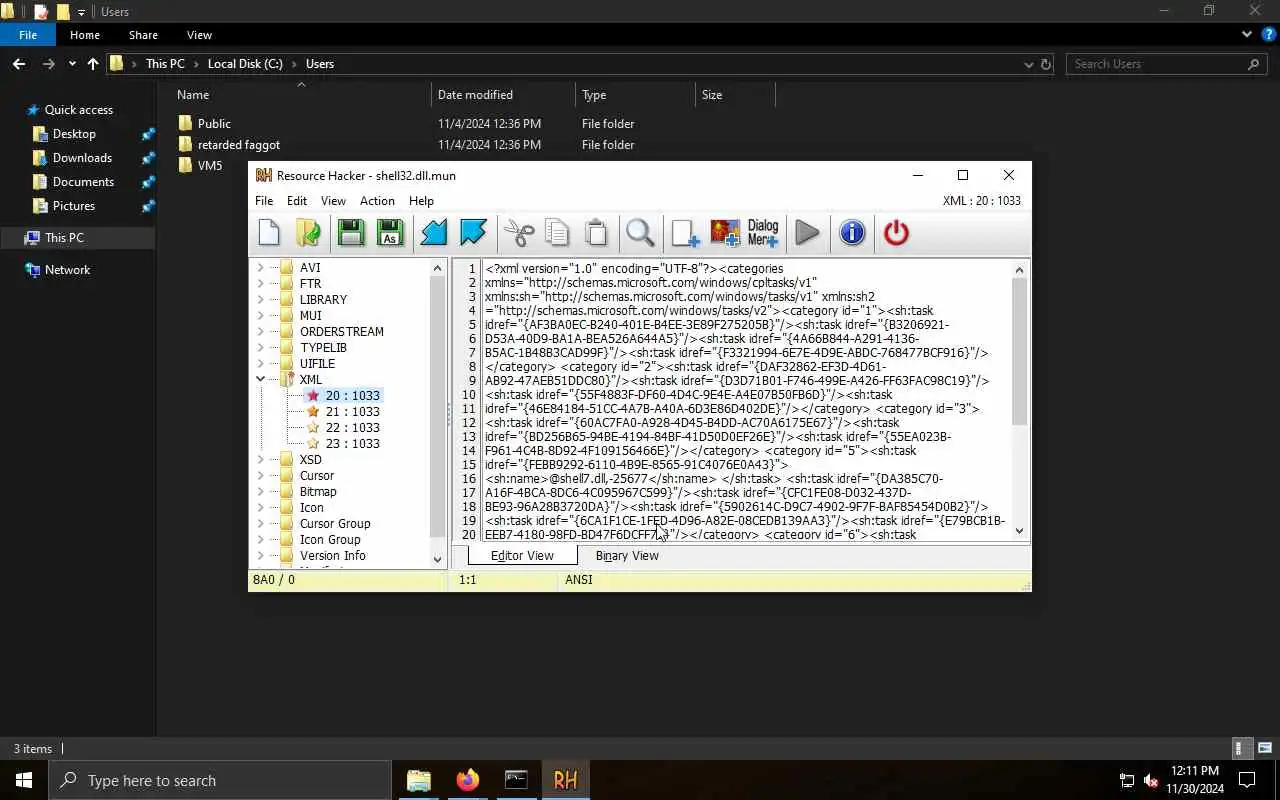This screenshot has height=800, width=1280.
Task: Open the notification center icon
Action: pyautogui.click(x=1247, y=780)
